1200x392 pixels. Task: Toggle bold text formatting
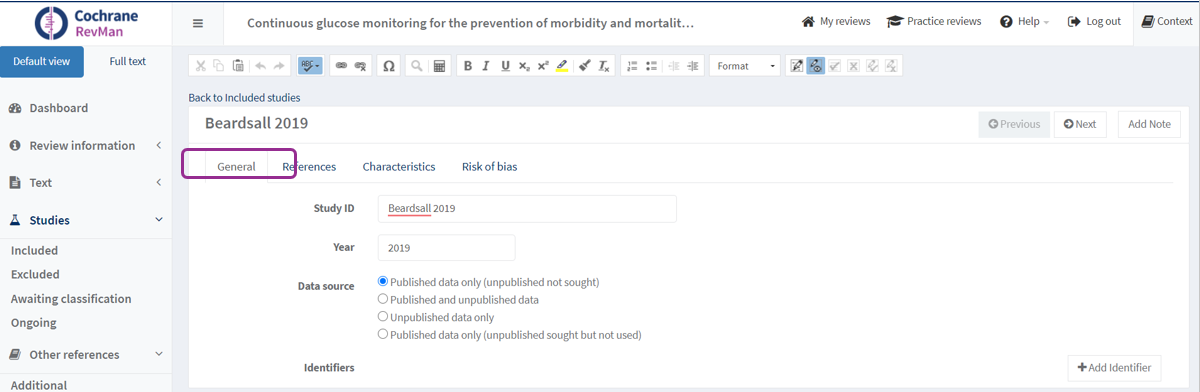point(467,66)
